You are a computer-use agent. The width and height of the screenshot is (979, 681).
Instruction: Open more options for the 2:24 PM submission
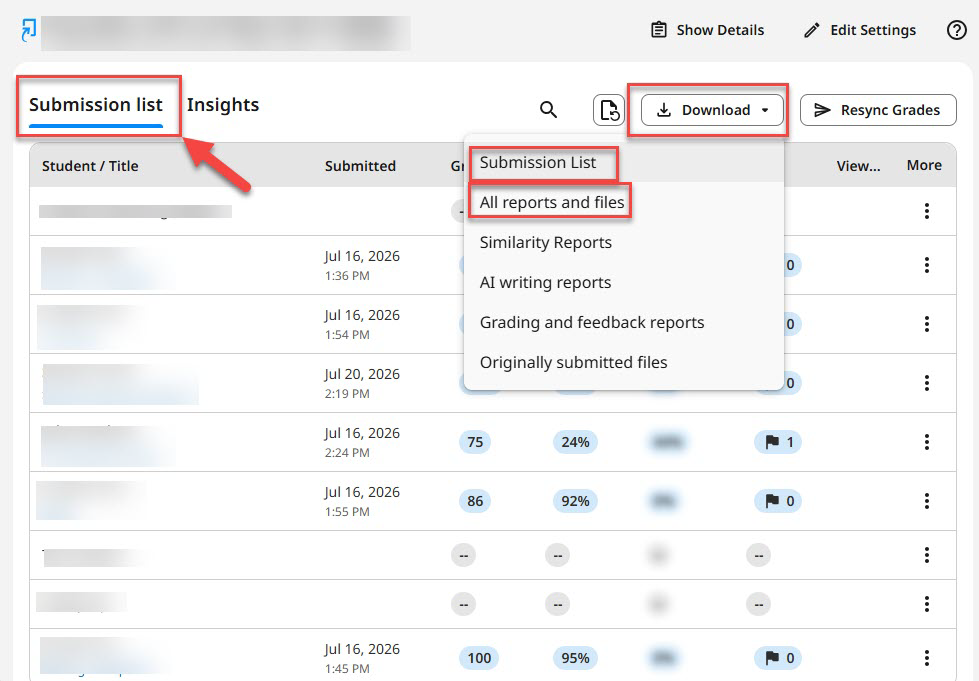click(927, 442)
